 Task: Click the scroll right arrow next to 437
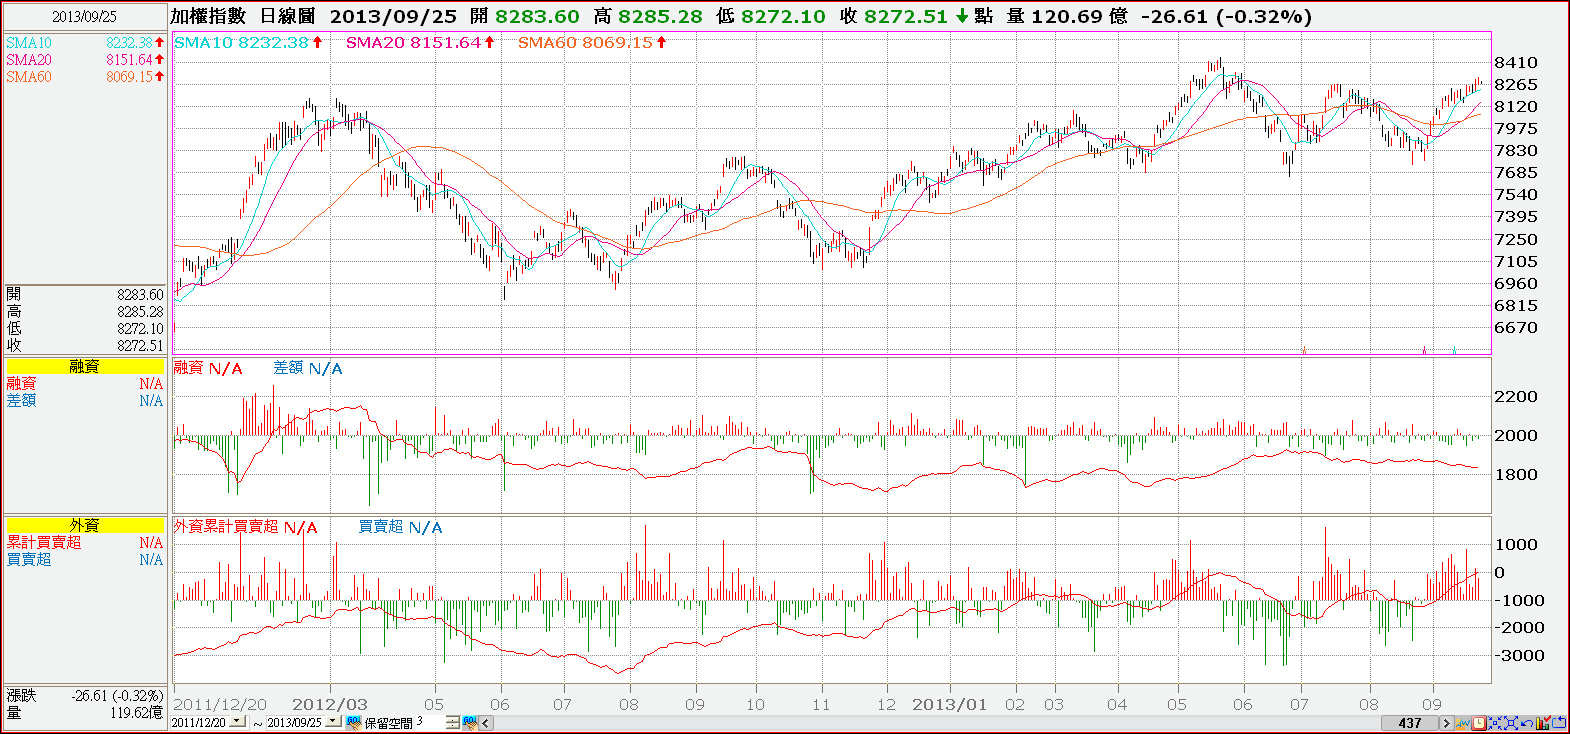(1446, 723)
